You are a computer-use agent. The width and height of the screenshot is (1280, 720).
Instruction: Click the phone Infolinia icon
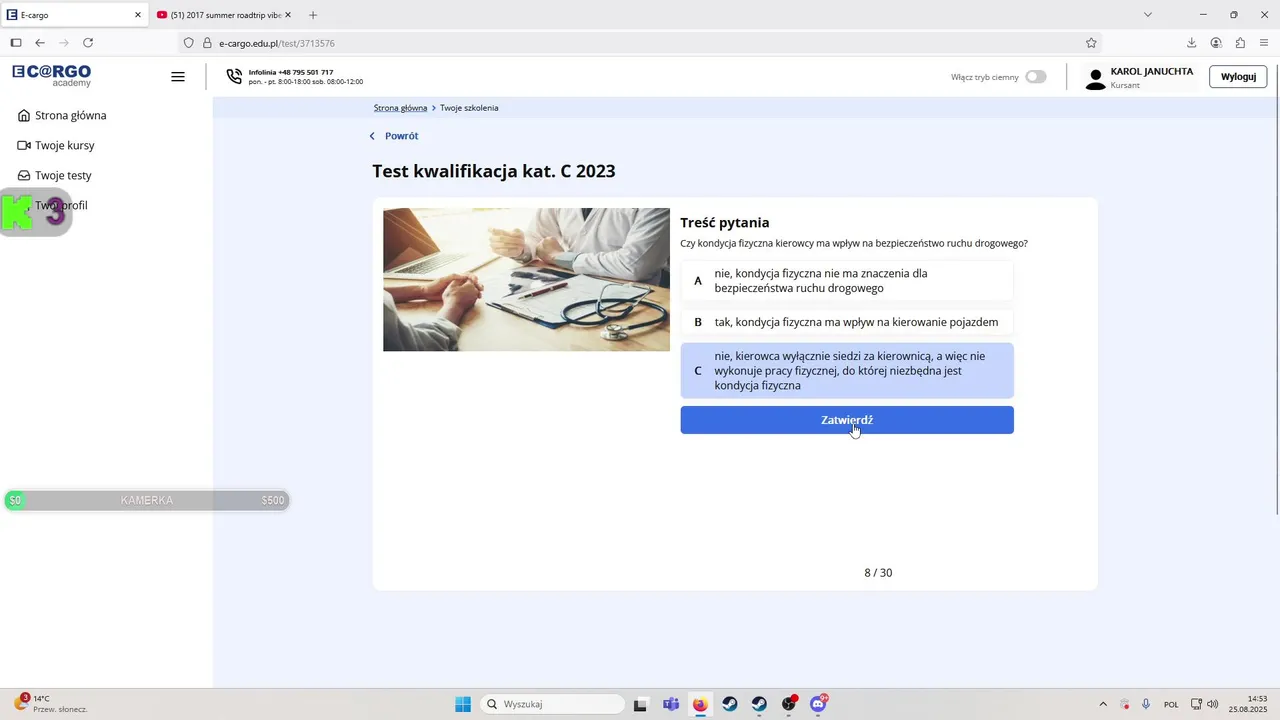click(x=234, y=76)
